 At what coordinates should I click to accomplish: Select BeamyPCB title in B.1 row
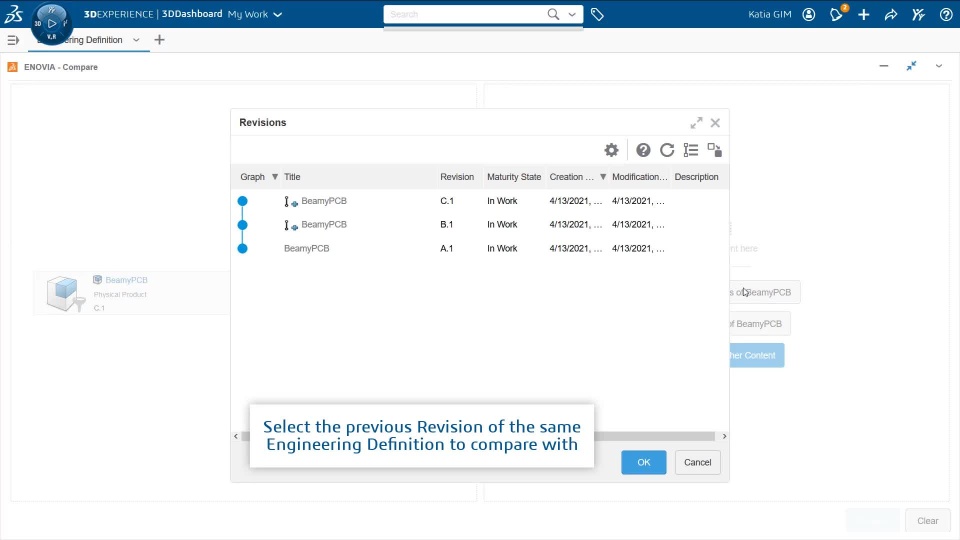point(324,225)
